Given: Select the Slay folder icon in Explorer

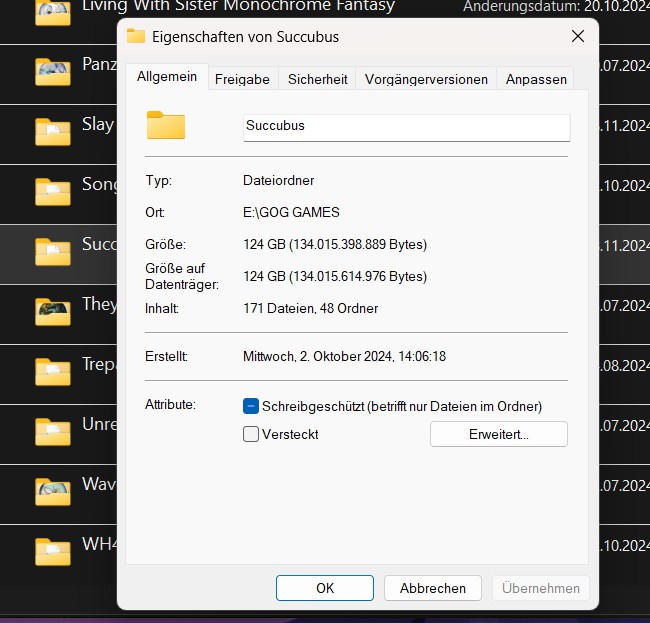Looking at the screenshot, I should [53, 132].
